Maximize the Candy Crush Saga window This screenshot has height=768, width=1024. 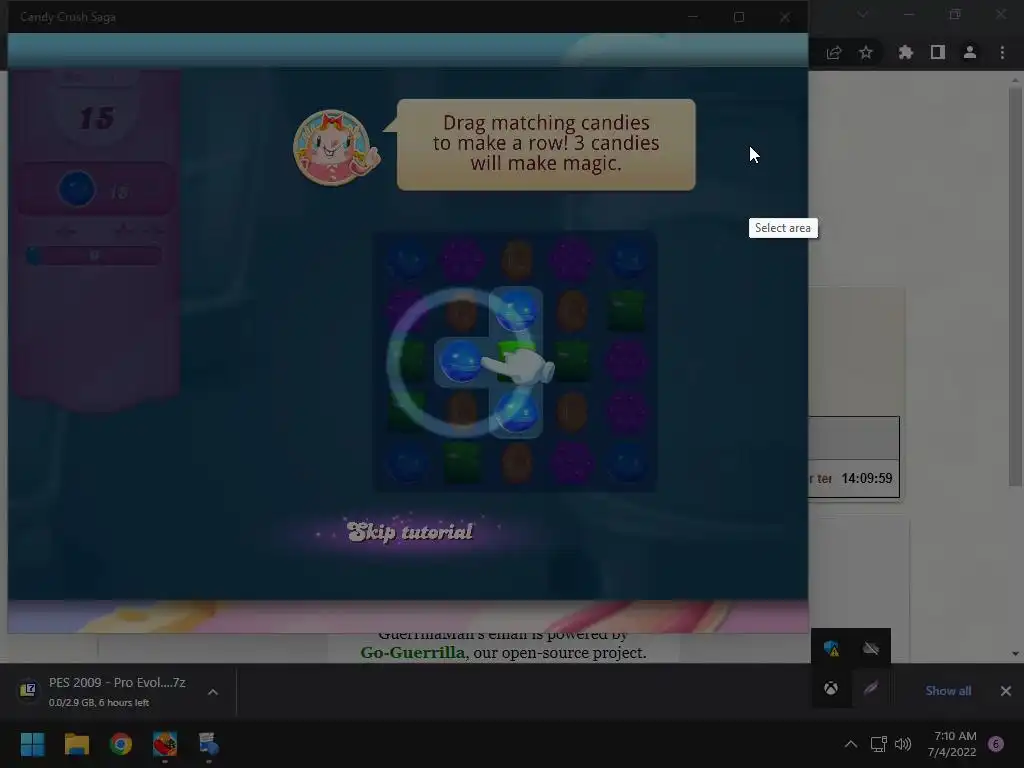coord(739,17)
